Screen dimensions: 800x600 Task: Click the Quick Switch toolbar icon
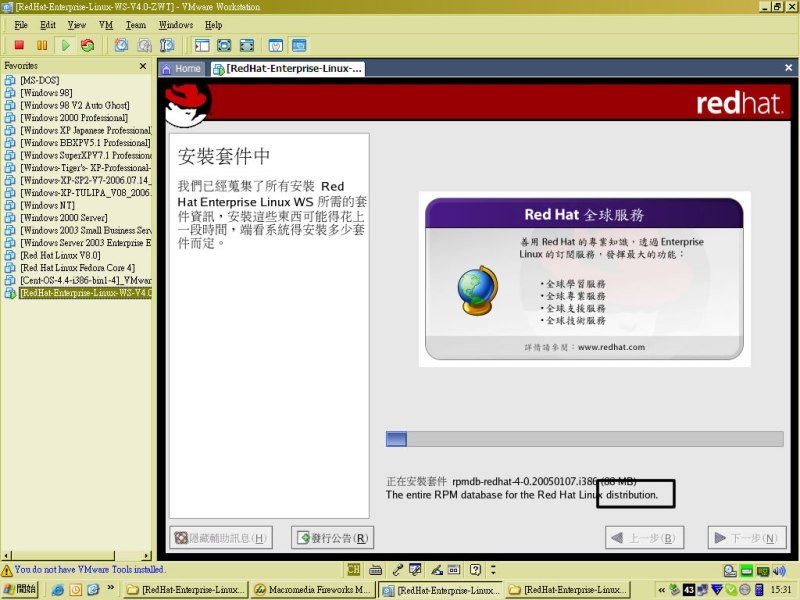click(247, 45)
